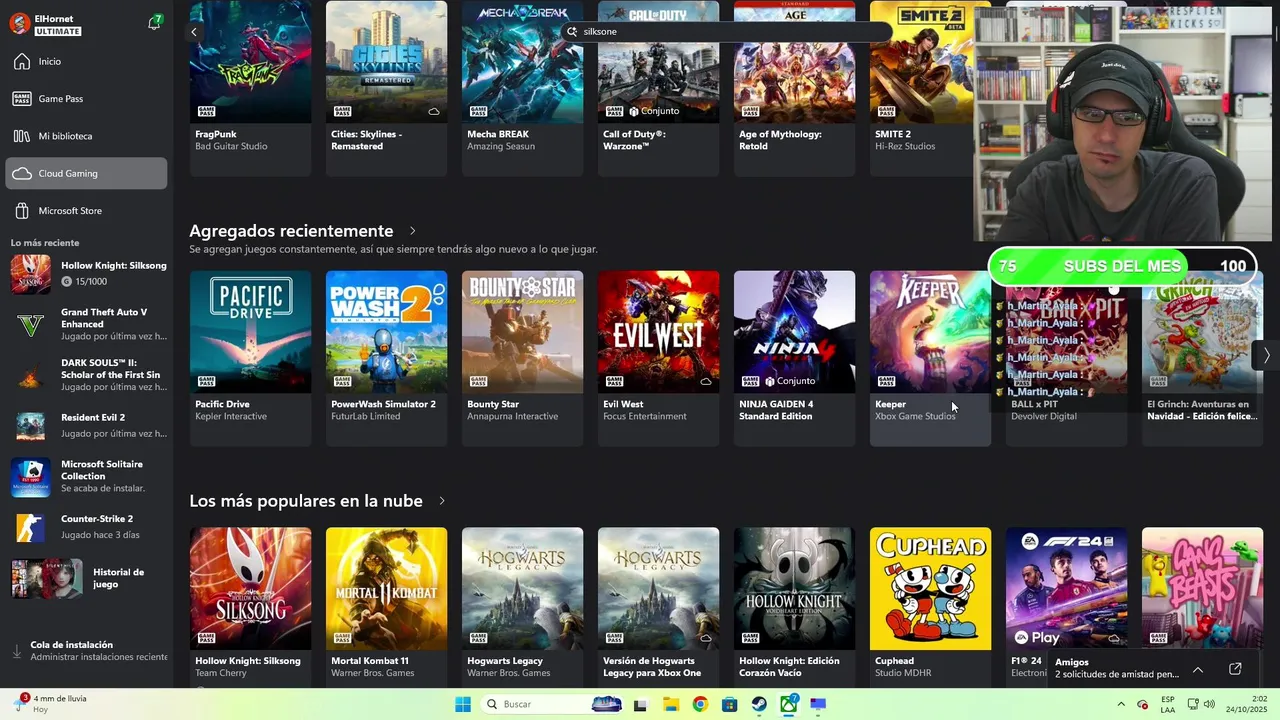This screenshot has height=720, width=1280.
Task: Open Hollow Knight: Edición Corazón Vacío tile
Action: click(x=794, y=607)
